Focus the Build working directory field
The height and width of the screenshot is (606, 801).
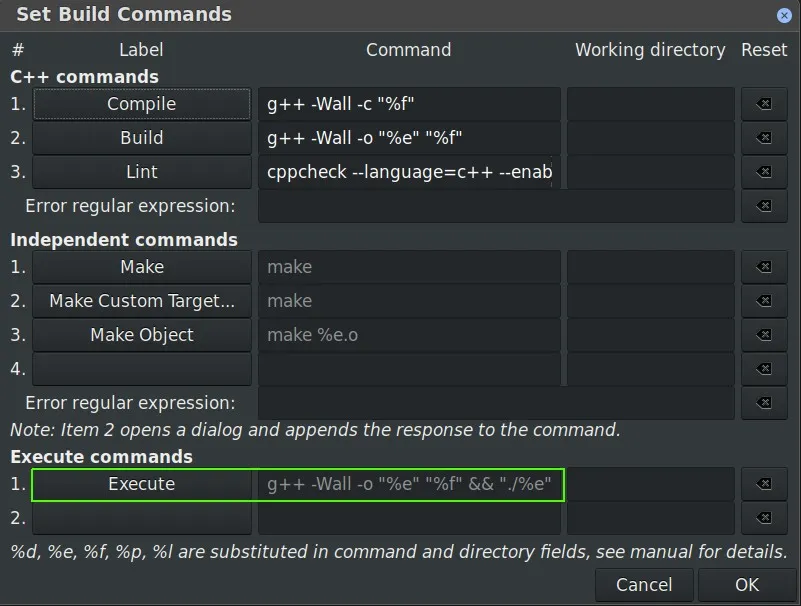pos(650,138)
